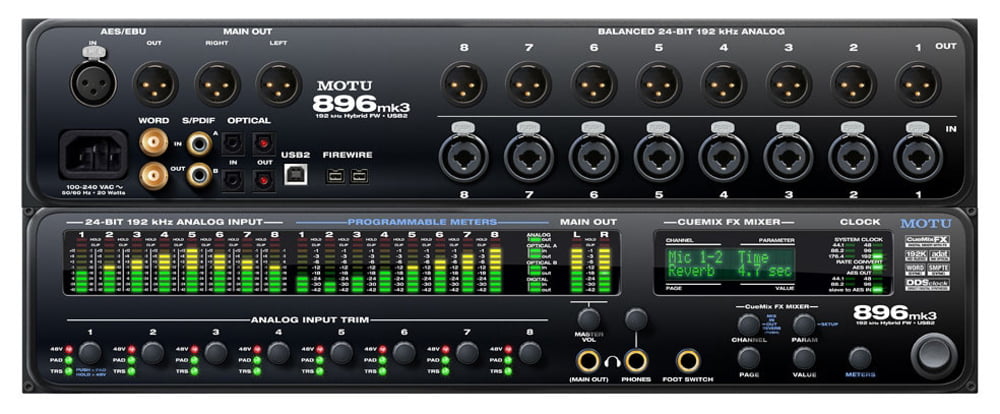
Task: Click the DDS clock badge logo
Action: [928, 285]
